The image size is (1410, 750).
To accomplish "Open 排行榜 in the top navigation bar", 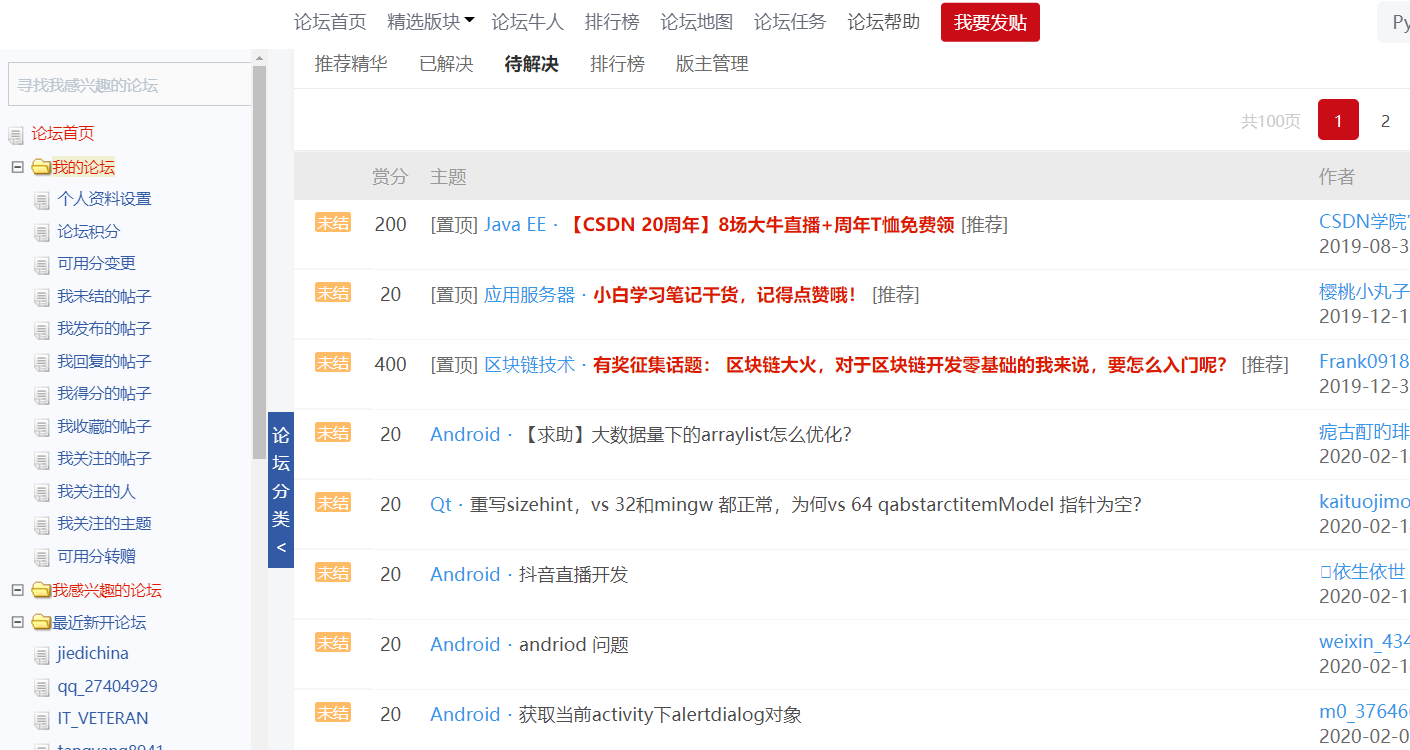I will coord(612,22).
